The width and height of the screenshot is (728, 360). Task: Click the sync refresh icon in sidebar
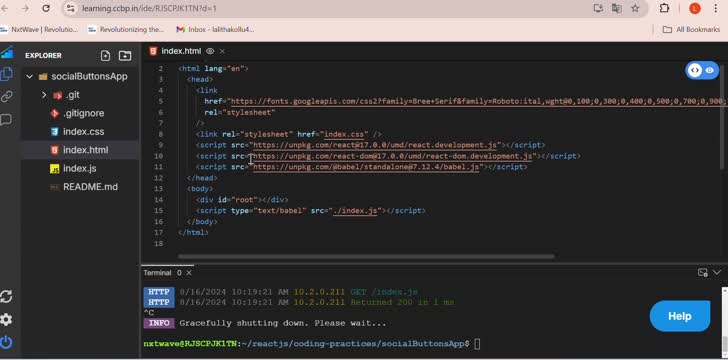click(6, 296)
